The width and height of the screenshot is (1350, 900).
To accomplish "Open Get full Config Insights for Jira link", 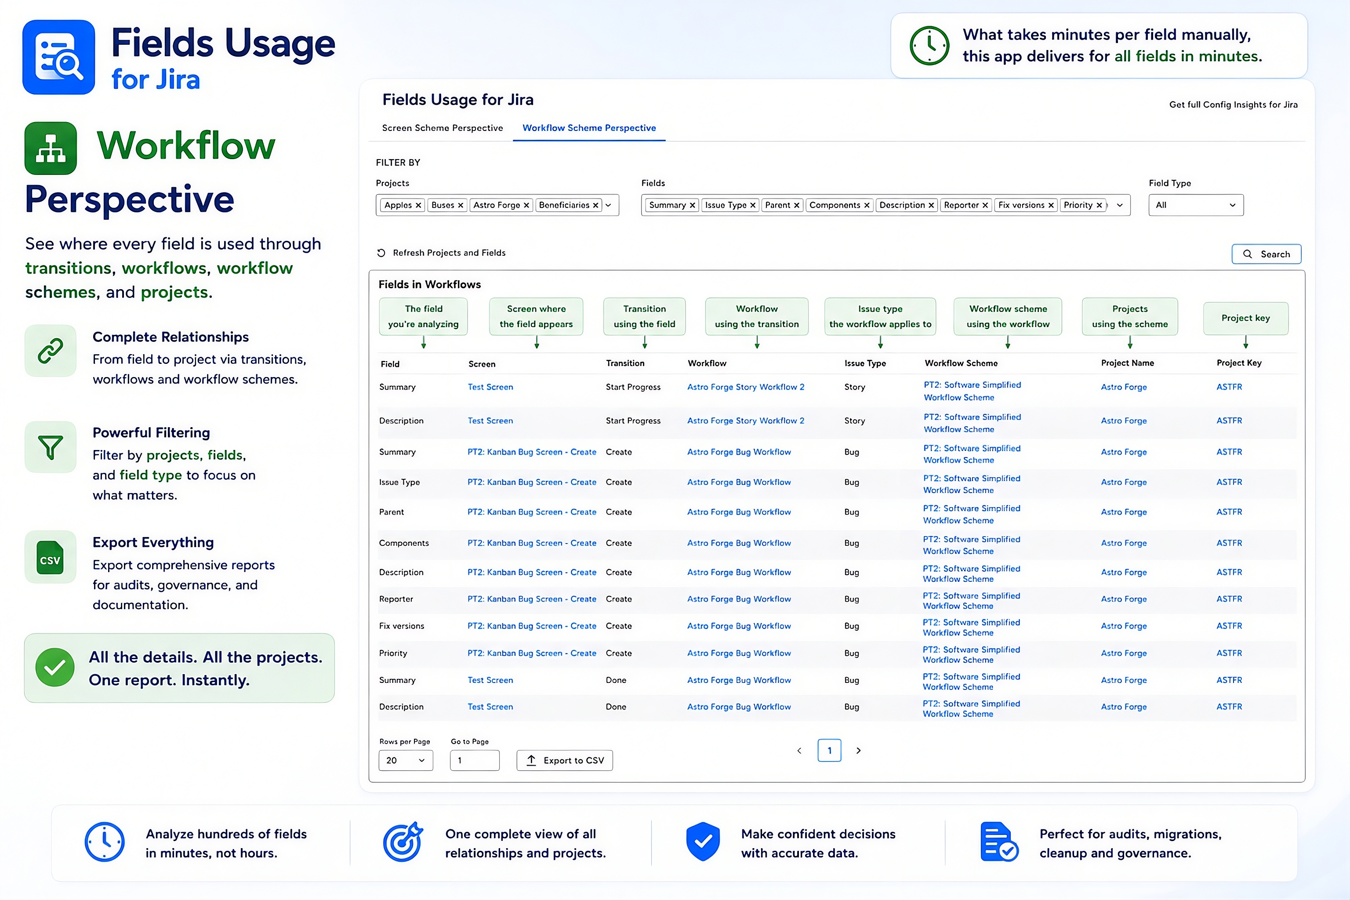I will click(x=1233, y=105).
